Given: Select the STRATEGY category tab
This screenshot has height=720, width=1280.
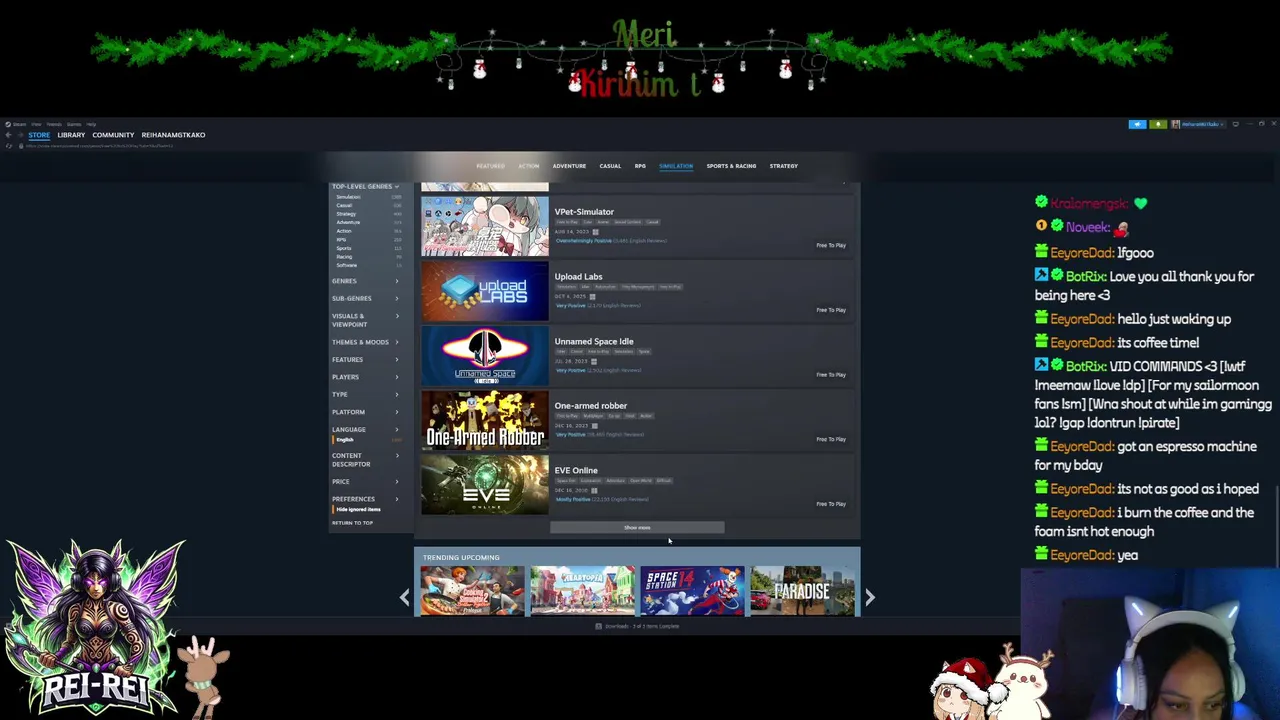Looking at the screenshot, I should point(784,166).
